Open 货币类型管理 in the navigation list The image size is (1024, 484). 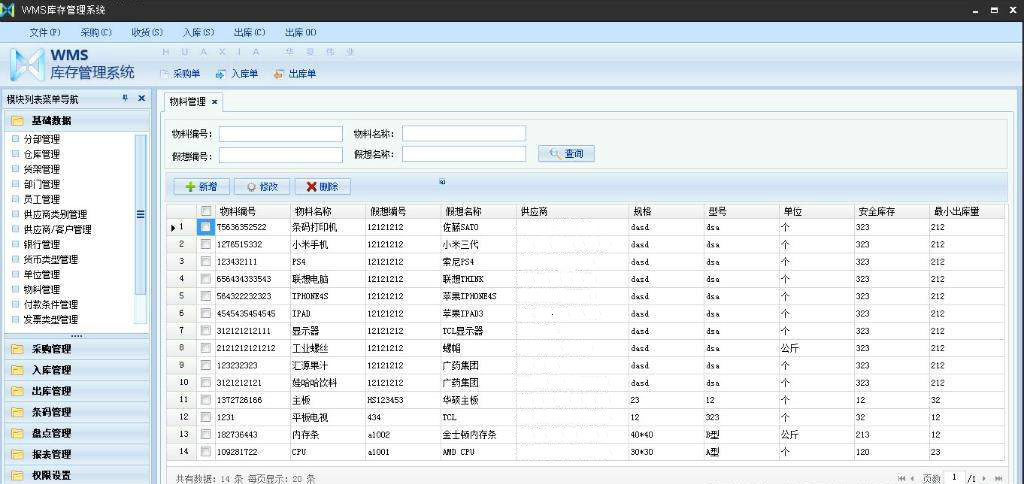(x=51, y=259)
